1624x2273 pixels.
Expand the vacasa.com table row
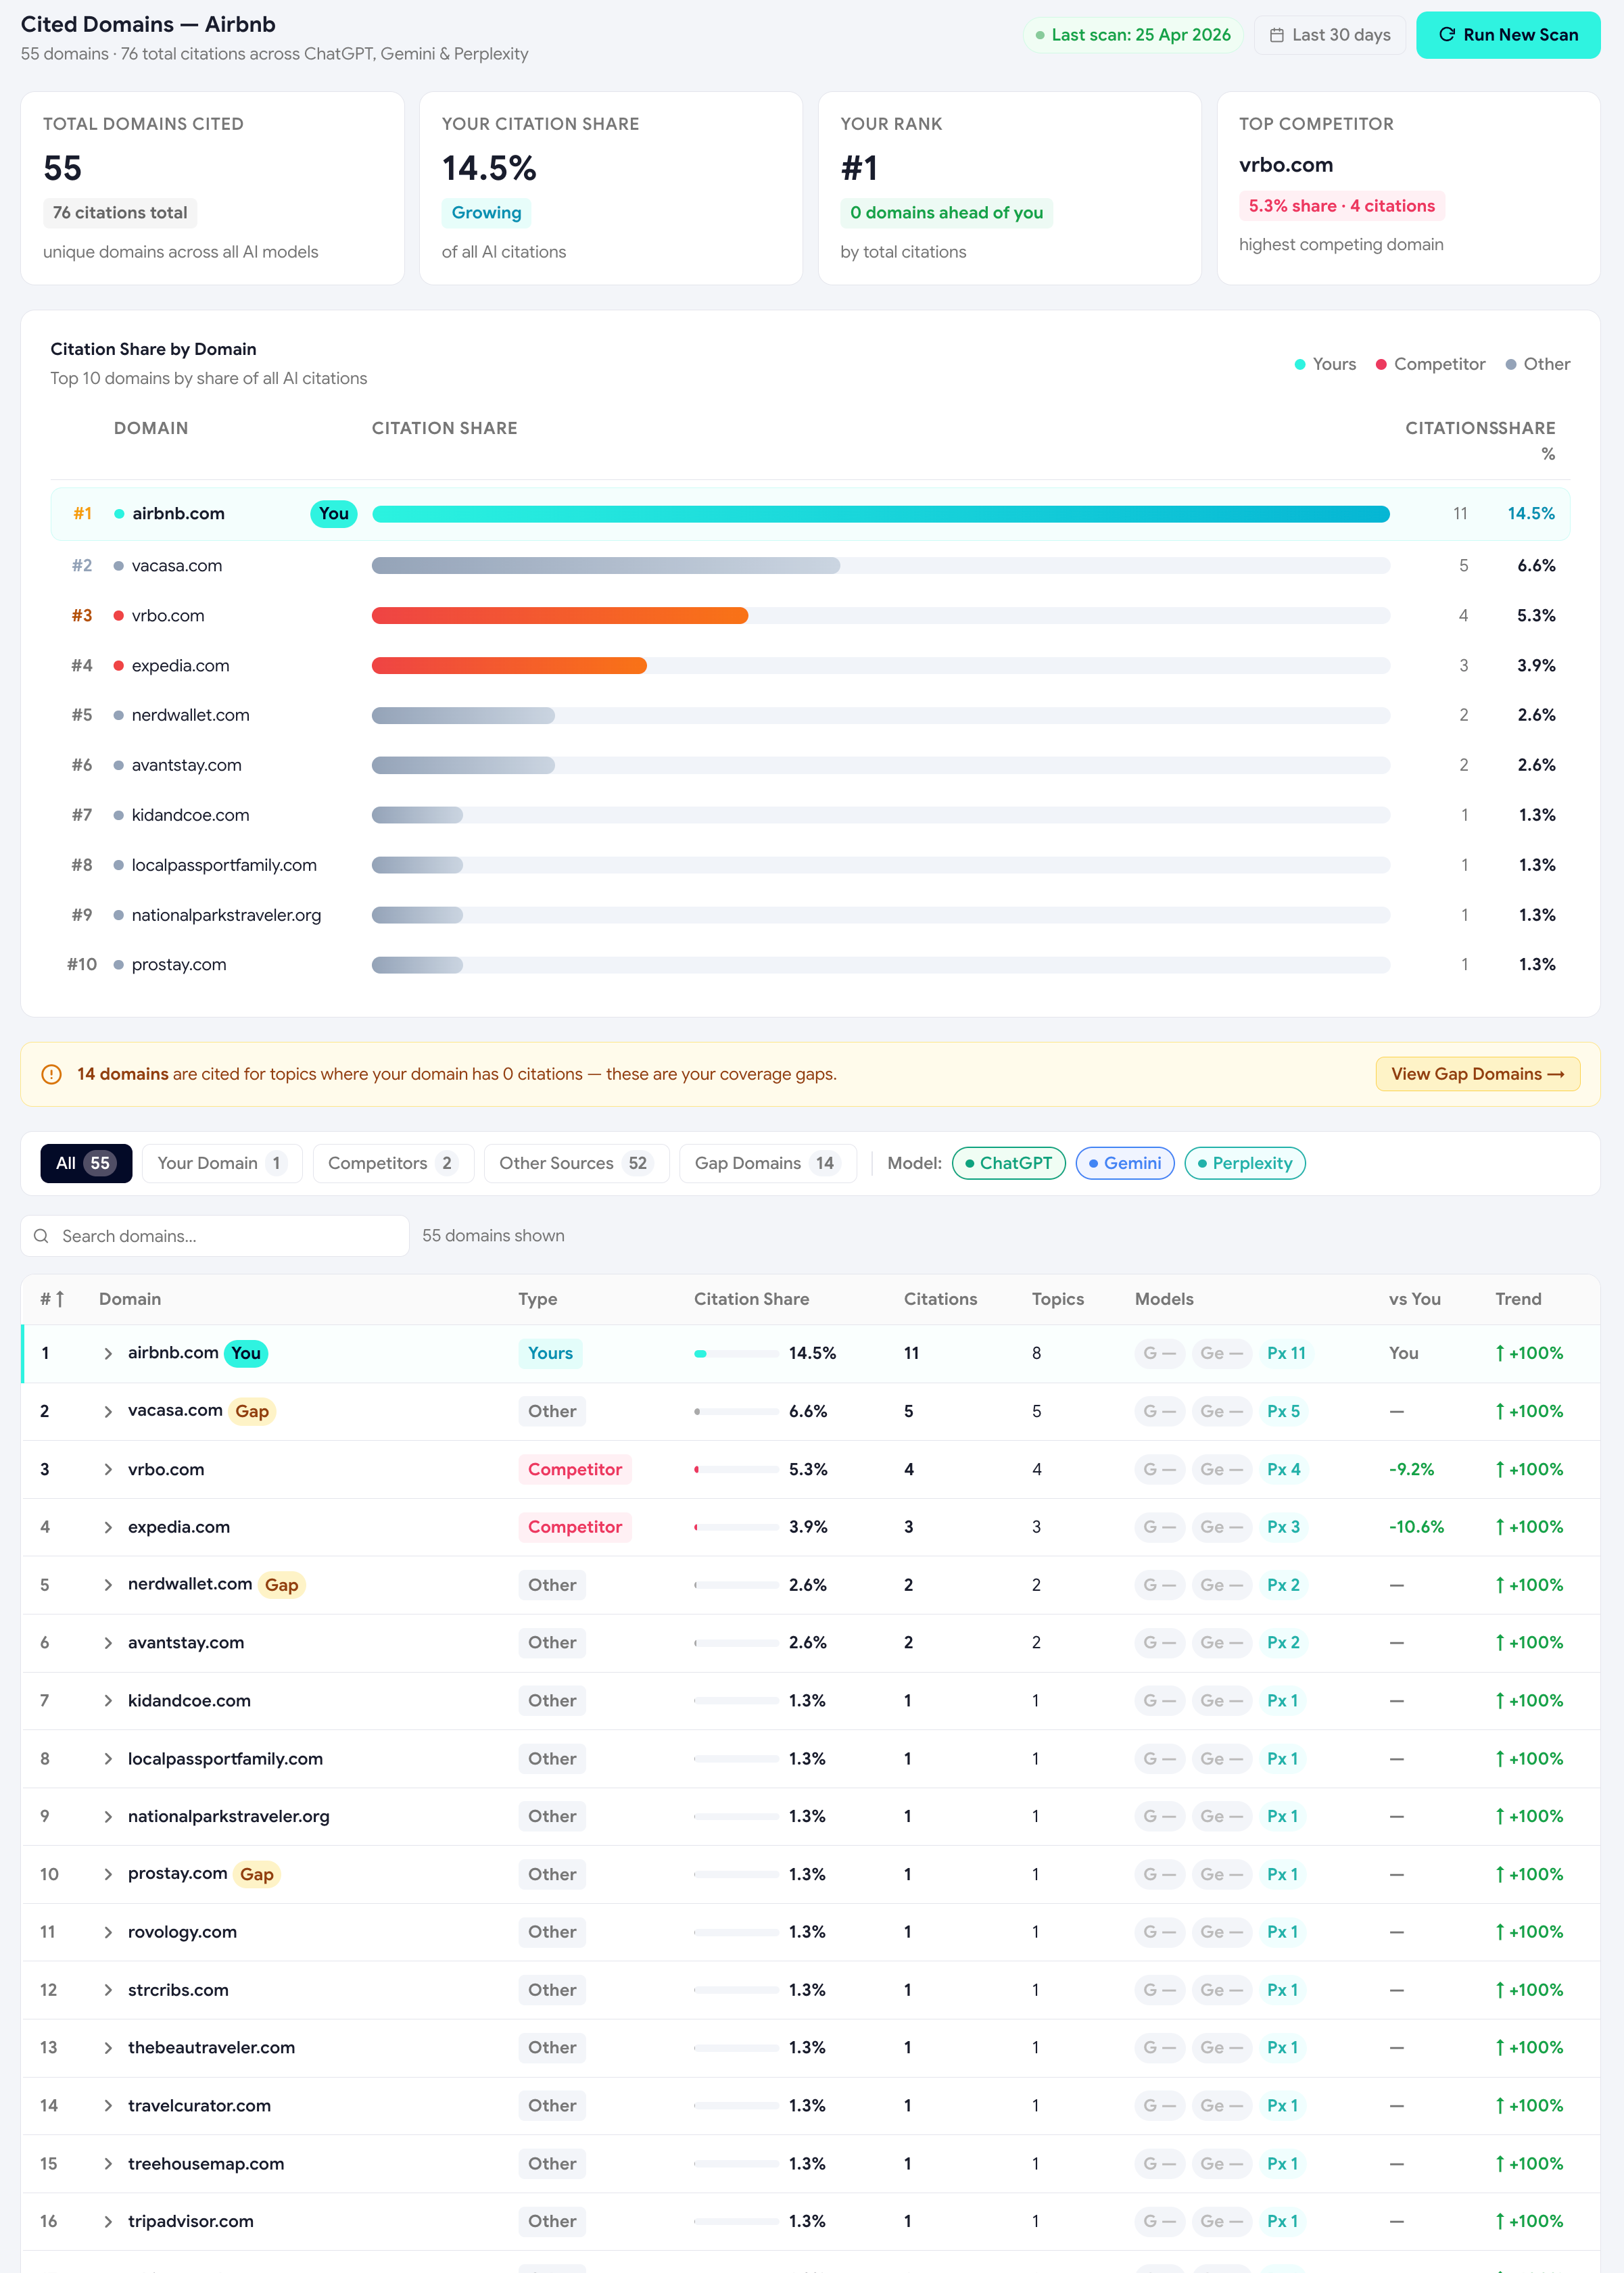[108, 1412]
